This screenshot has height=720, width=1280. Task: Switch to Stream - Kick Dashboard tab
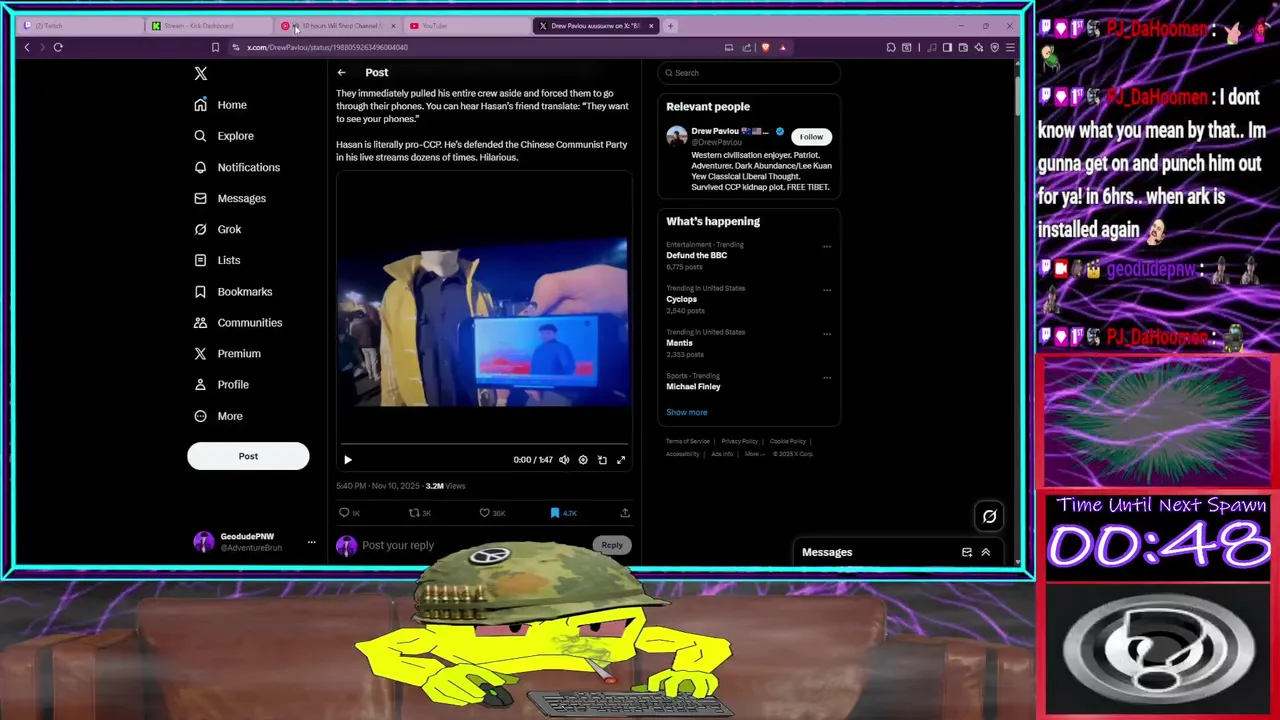point(208,26)
